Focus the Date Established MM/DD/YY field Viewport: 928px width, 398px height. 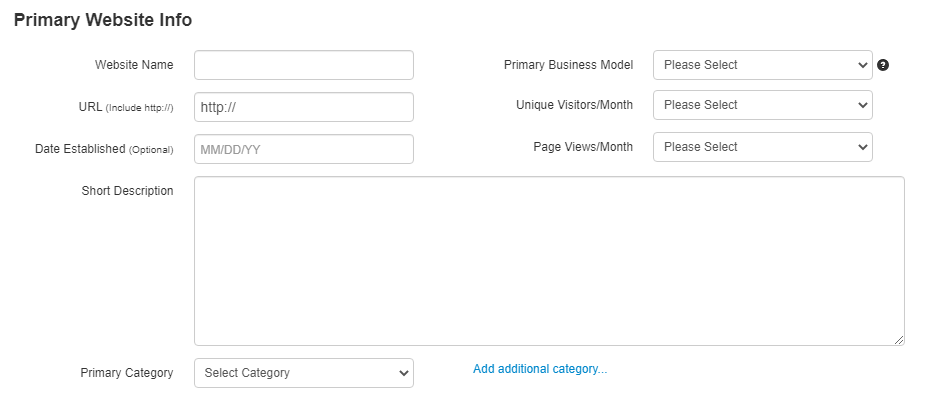(304, 149)
